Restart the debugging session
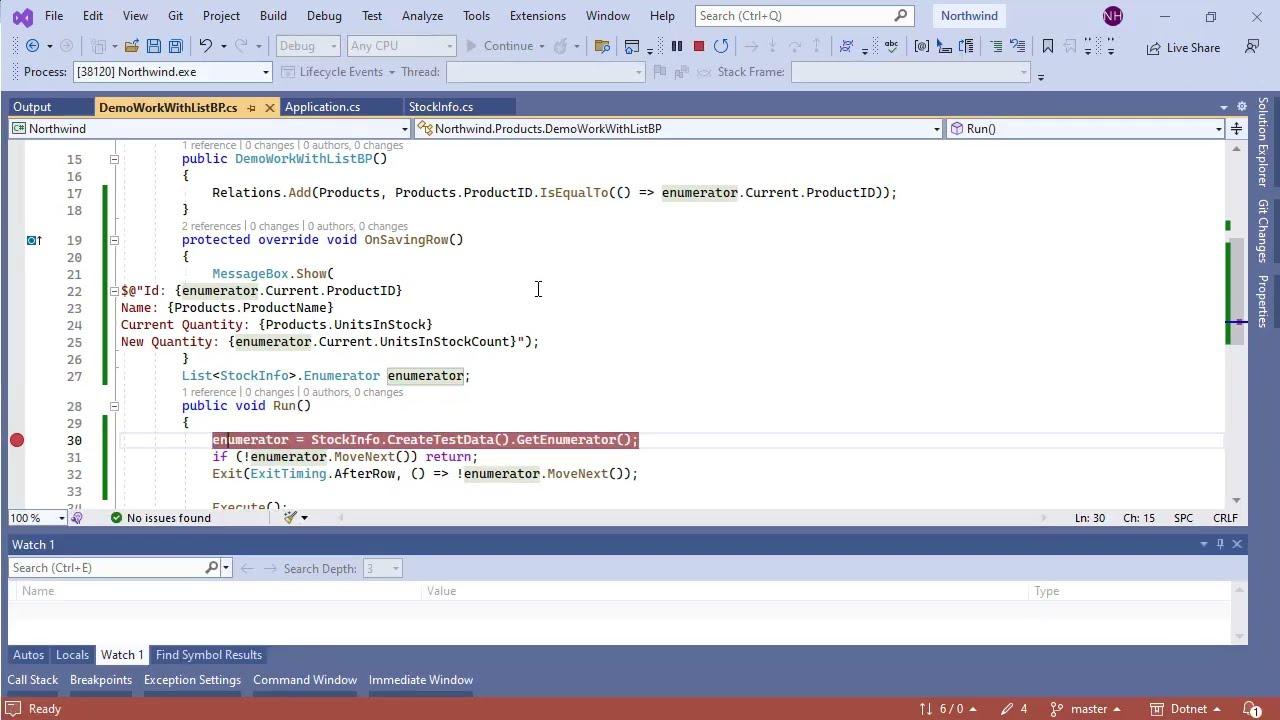Viewport: 1280px width, 720px height. pos(721,46)
